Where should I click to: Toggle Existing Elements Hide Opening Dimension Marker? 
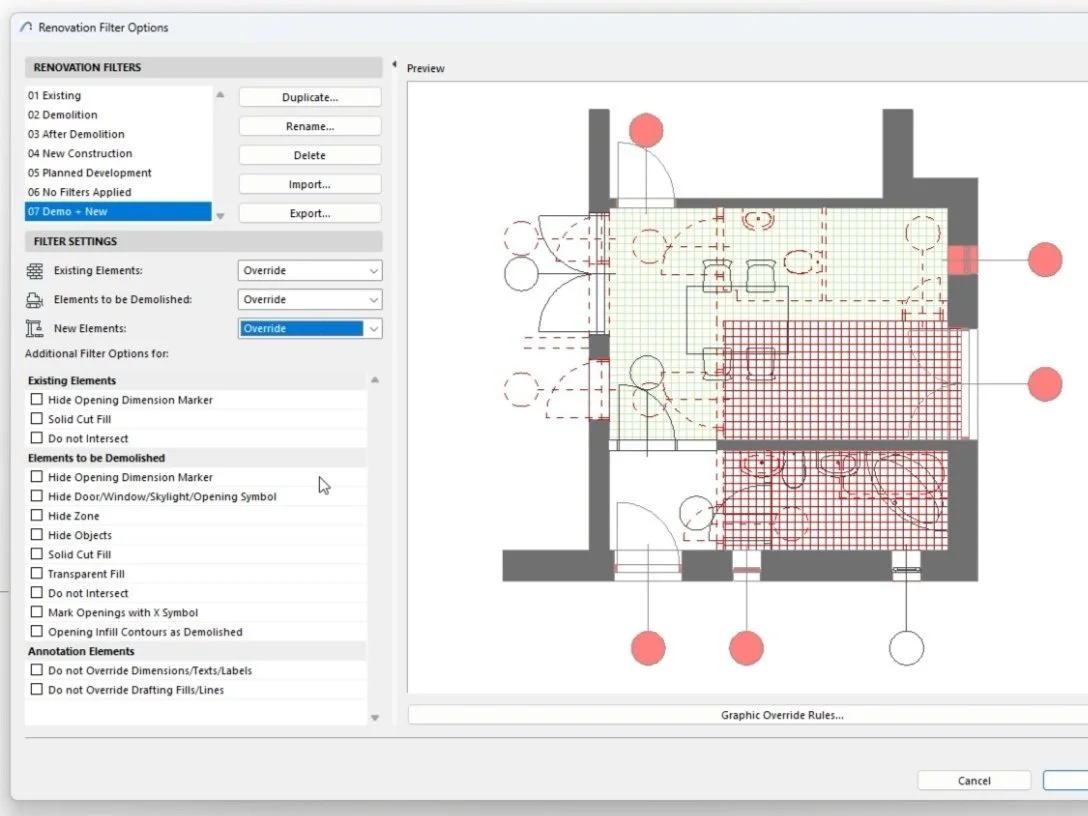37,400
